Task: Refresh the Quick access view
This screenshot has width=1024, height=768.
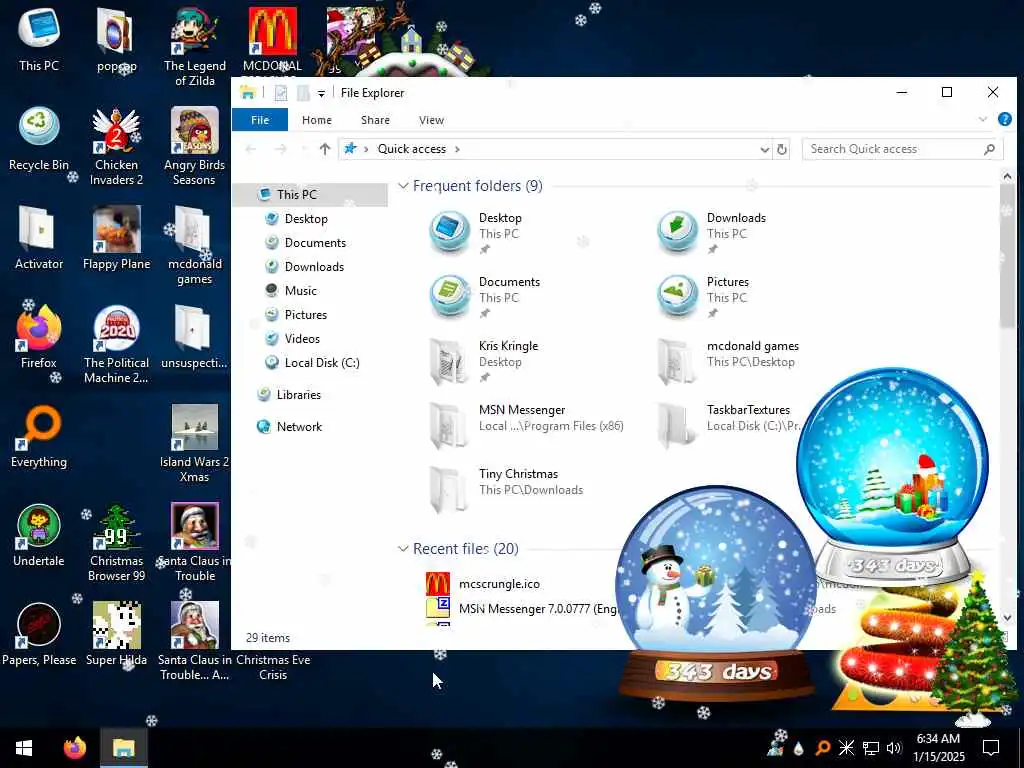Action: coord(782,150)
